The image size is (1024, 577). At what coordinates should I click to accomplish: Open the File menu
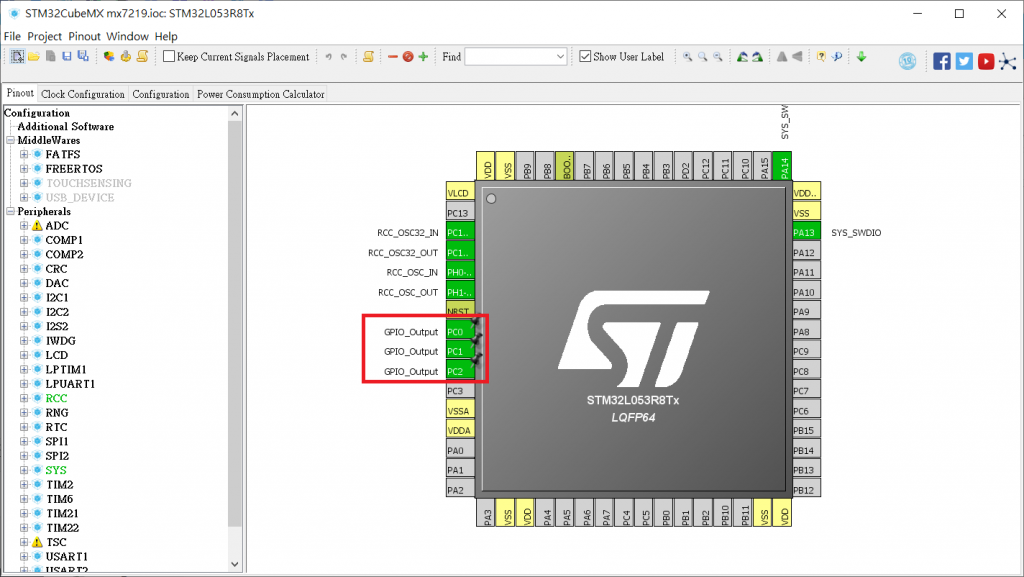[12, 37]
